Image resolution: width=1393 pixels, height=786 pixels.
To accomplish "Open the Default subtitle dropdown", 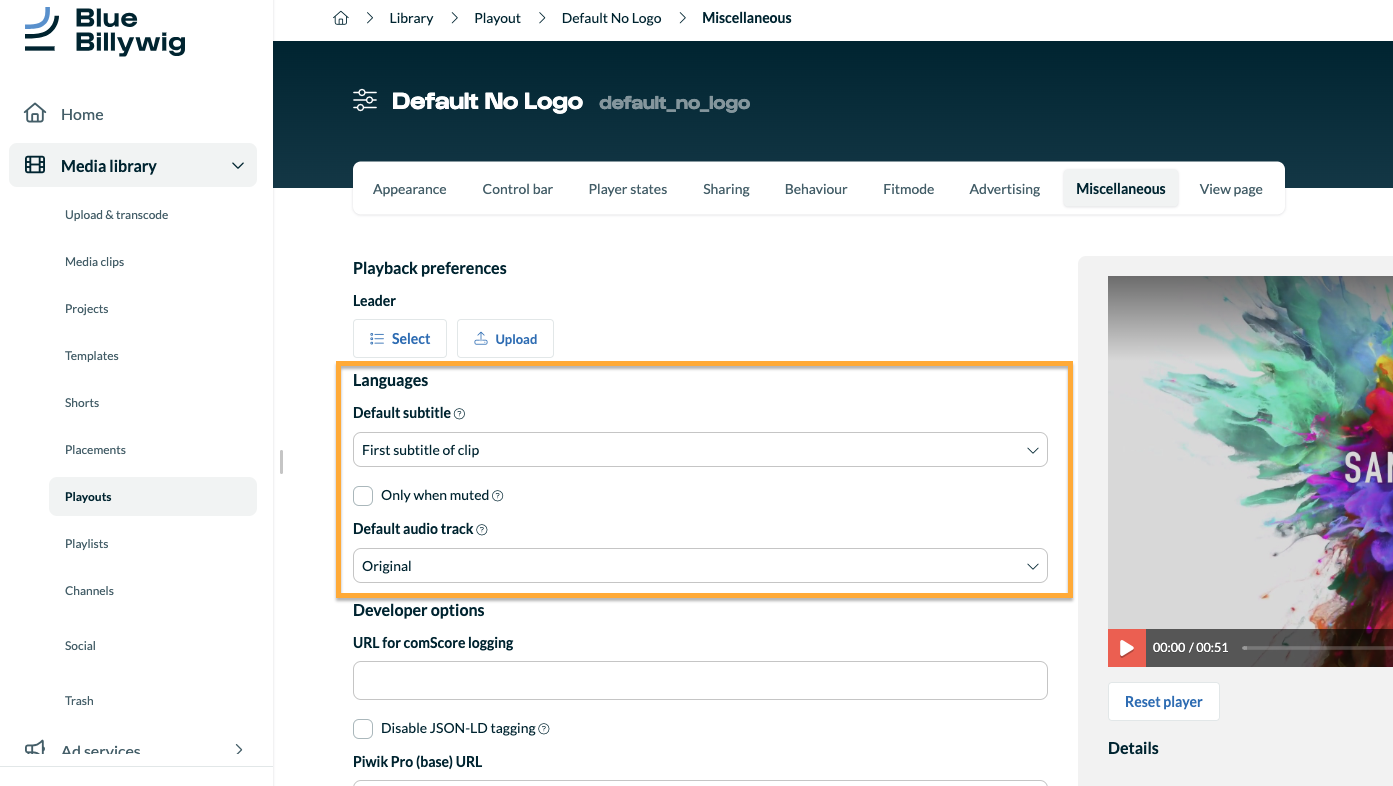I will pyautogui.click(x=700, y=450).
